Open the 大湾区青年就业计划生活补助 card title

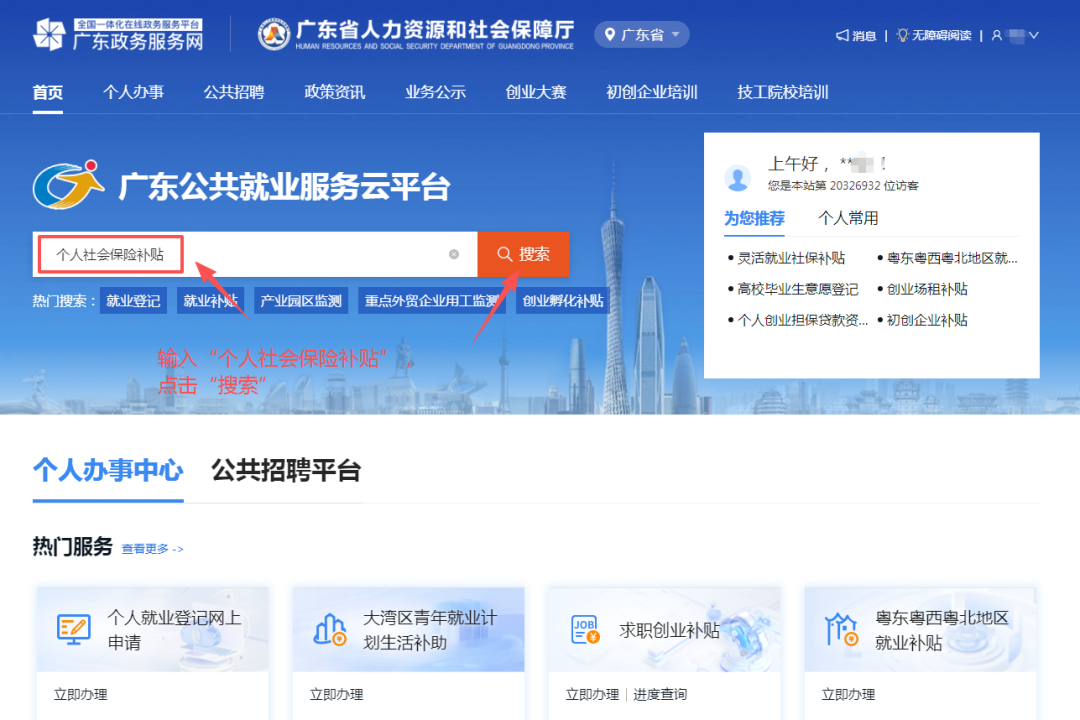(x=430, y=630)
